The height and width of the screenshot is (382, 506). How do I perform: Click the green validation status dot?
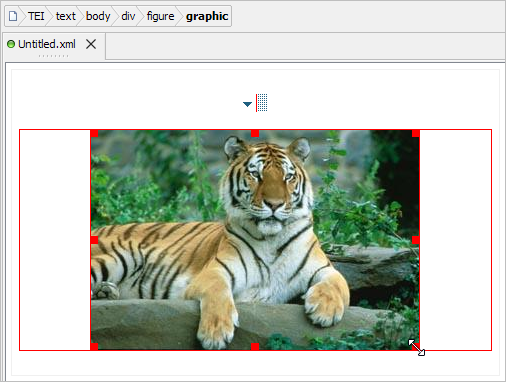(x=11, y=44)
